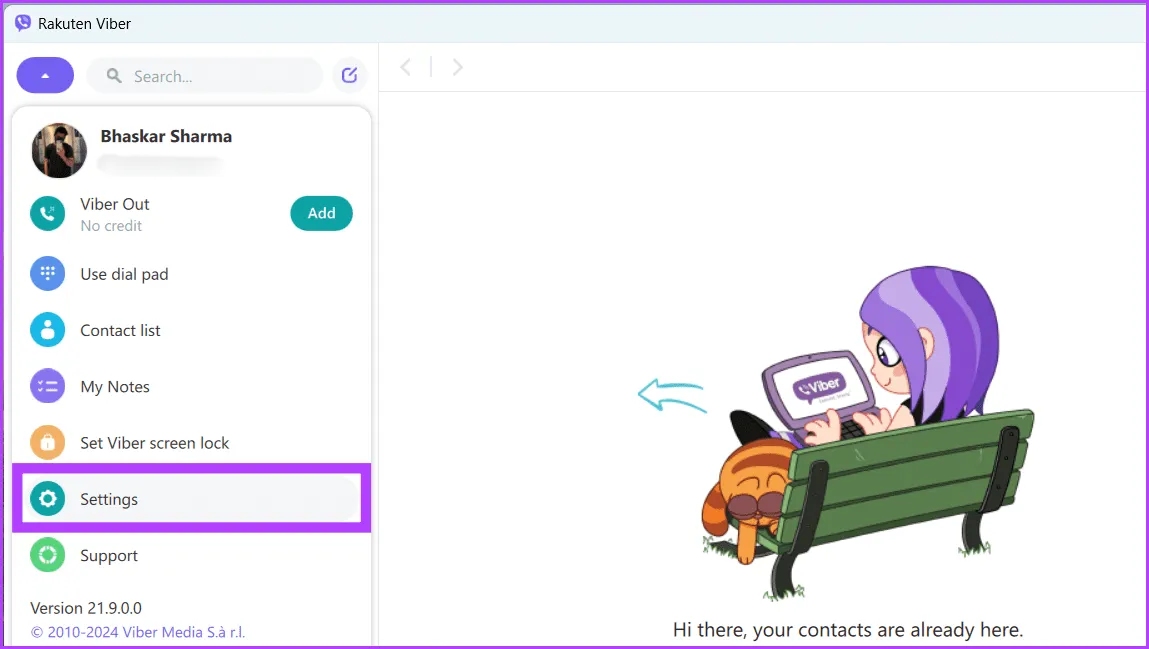Go forward with the right chevron arrow
The image size is (1149, 649).
[x=458, y=67]
